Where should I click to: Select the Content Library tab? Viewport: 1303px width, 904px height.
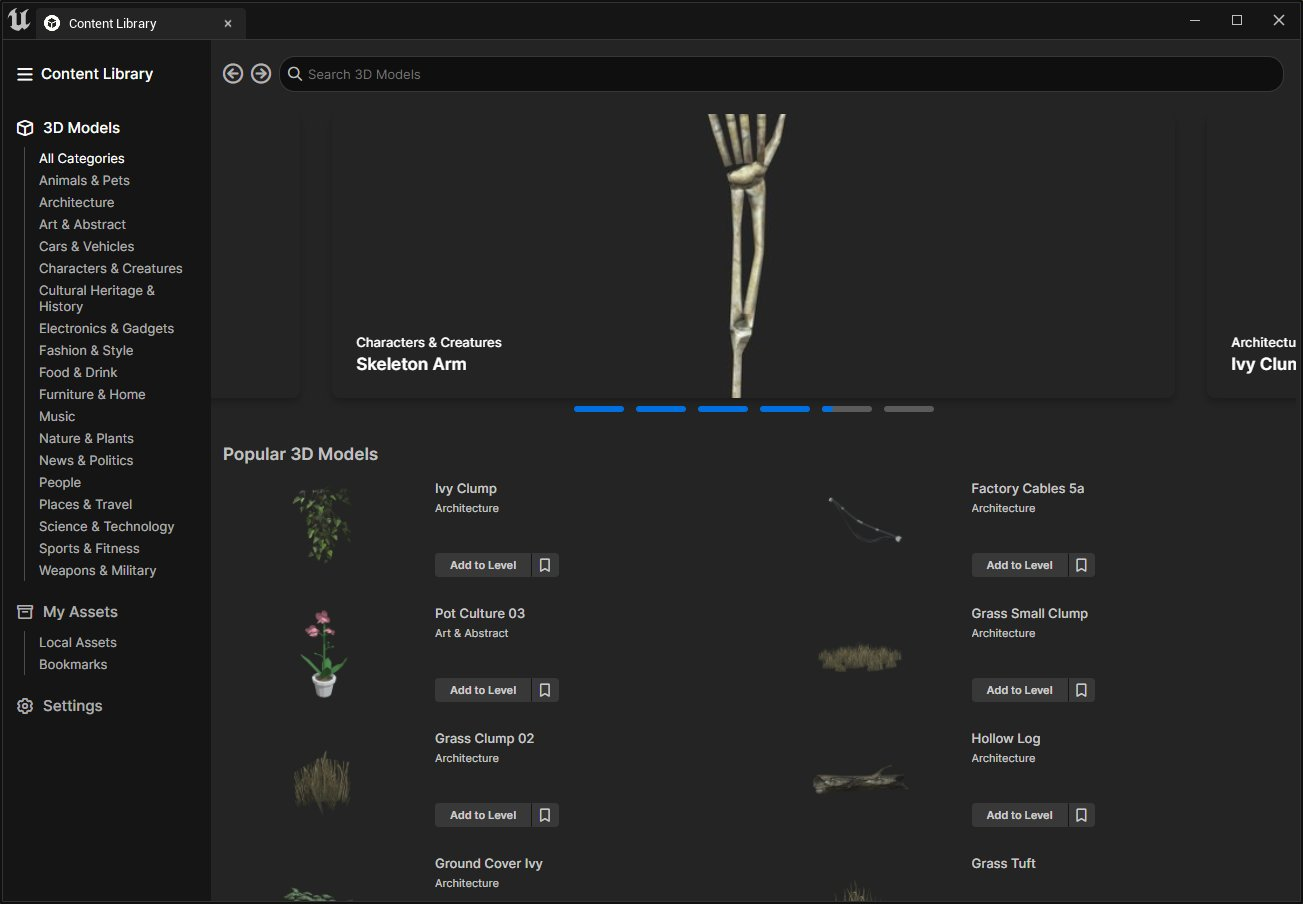coord(140,23)
